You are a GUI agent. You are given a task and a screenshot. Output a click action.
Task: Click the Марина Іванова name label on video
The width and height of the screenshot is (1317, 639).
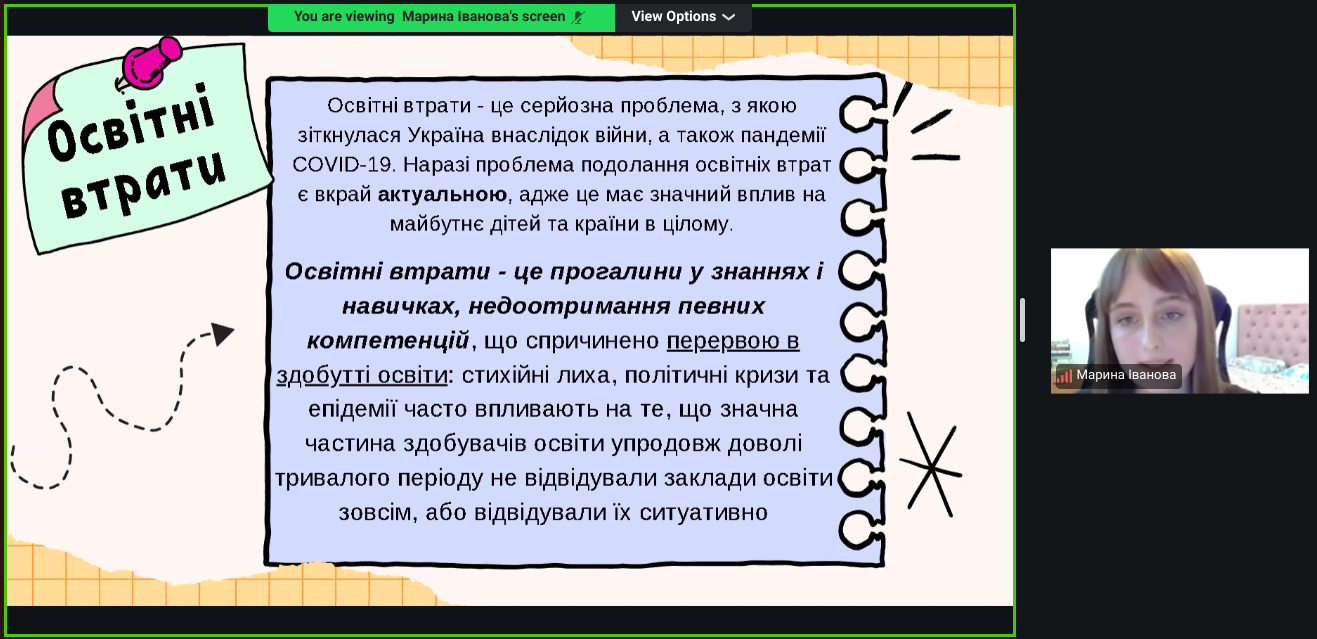[x=1127, y=377]
